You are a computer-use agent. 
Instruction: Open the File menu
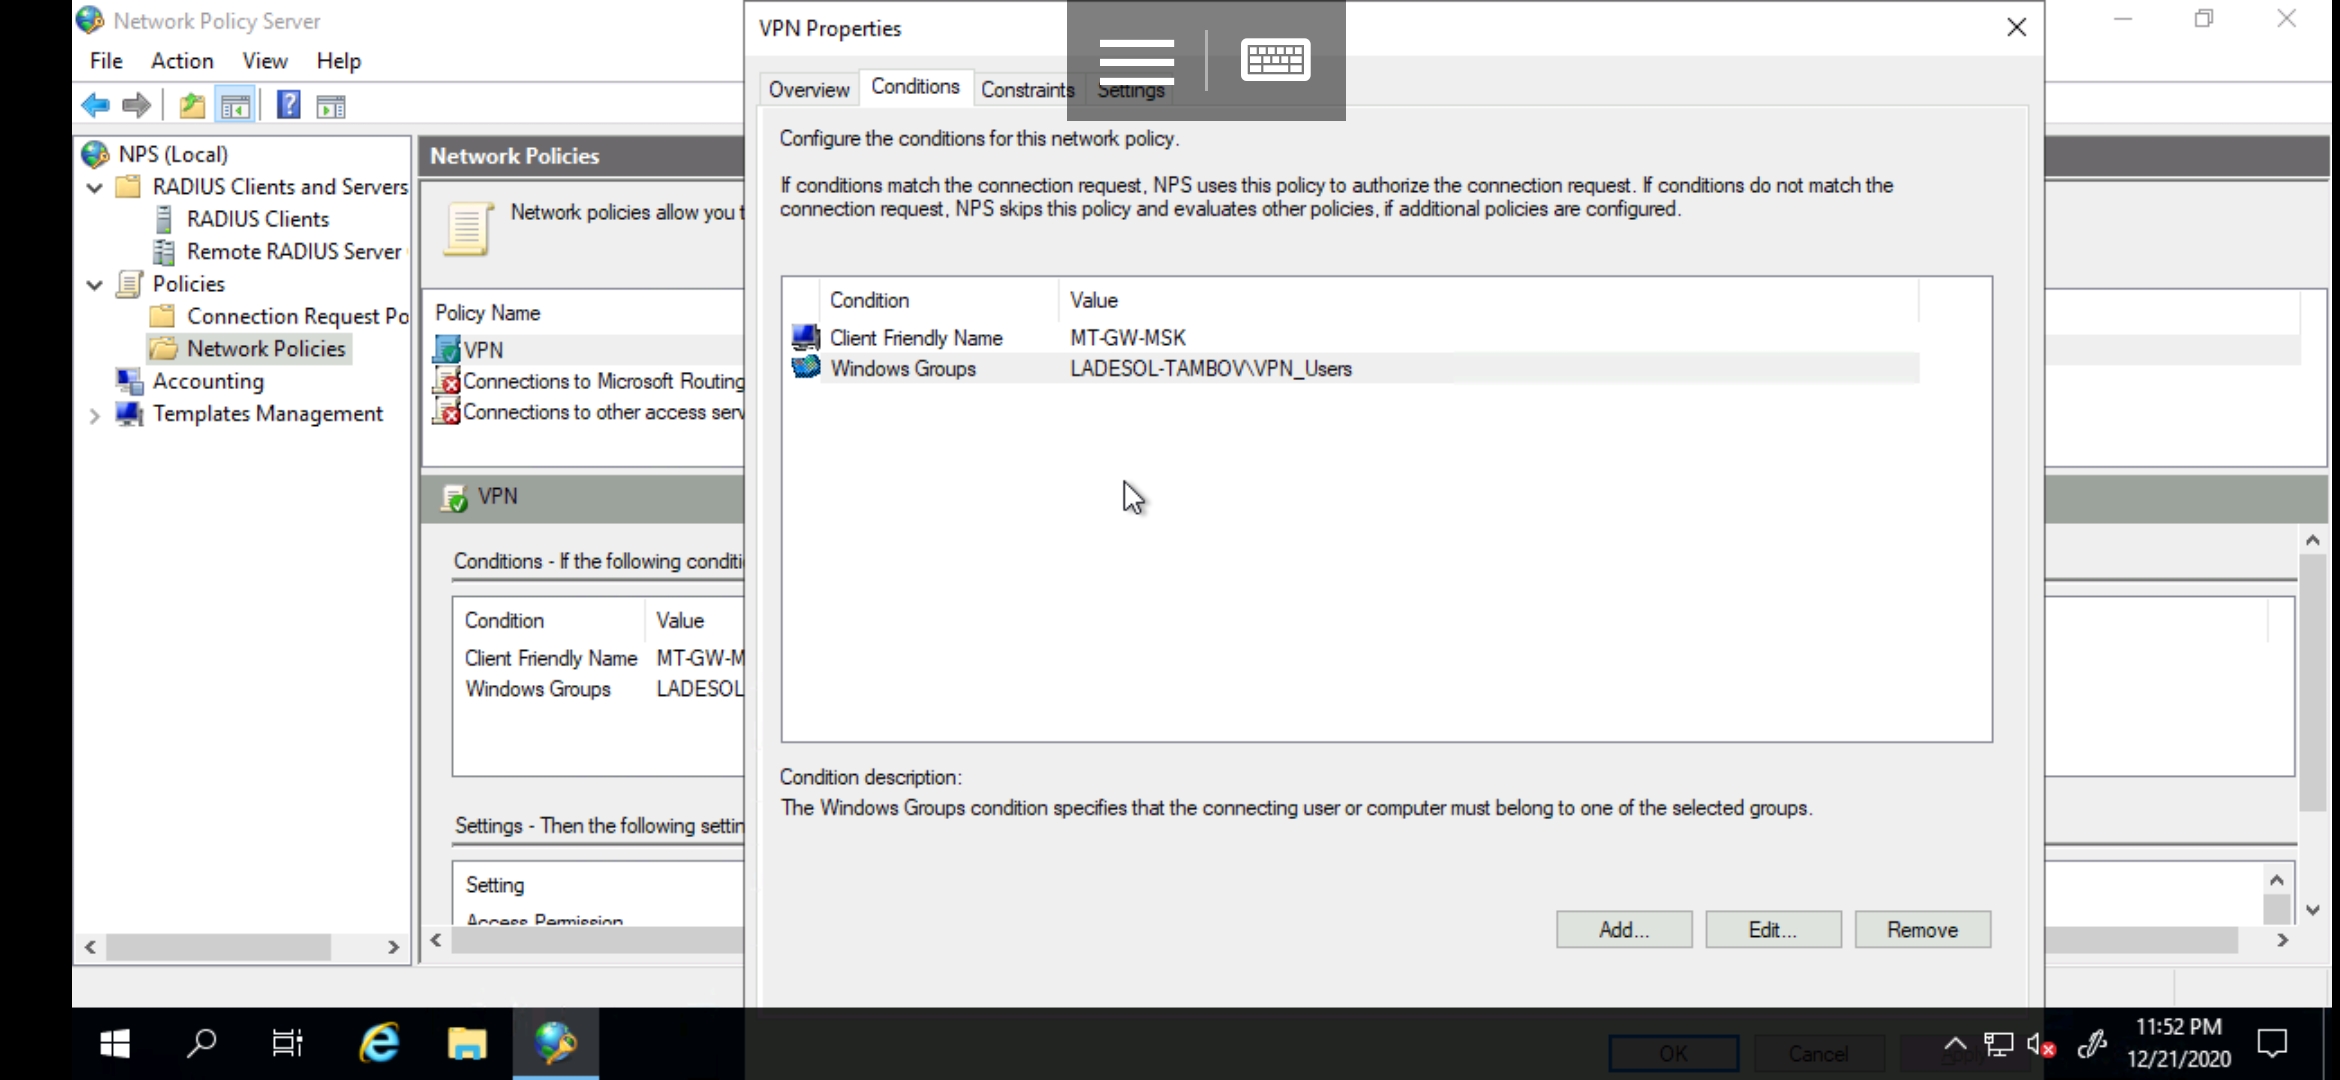click(106, 61)
